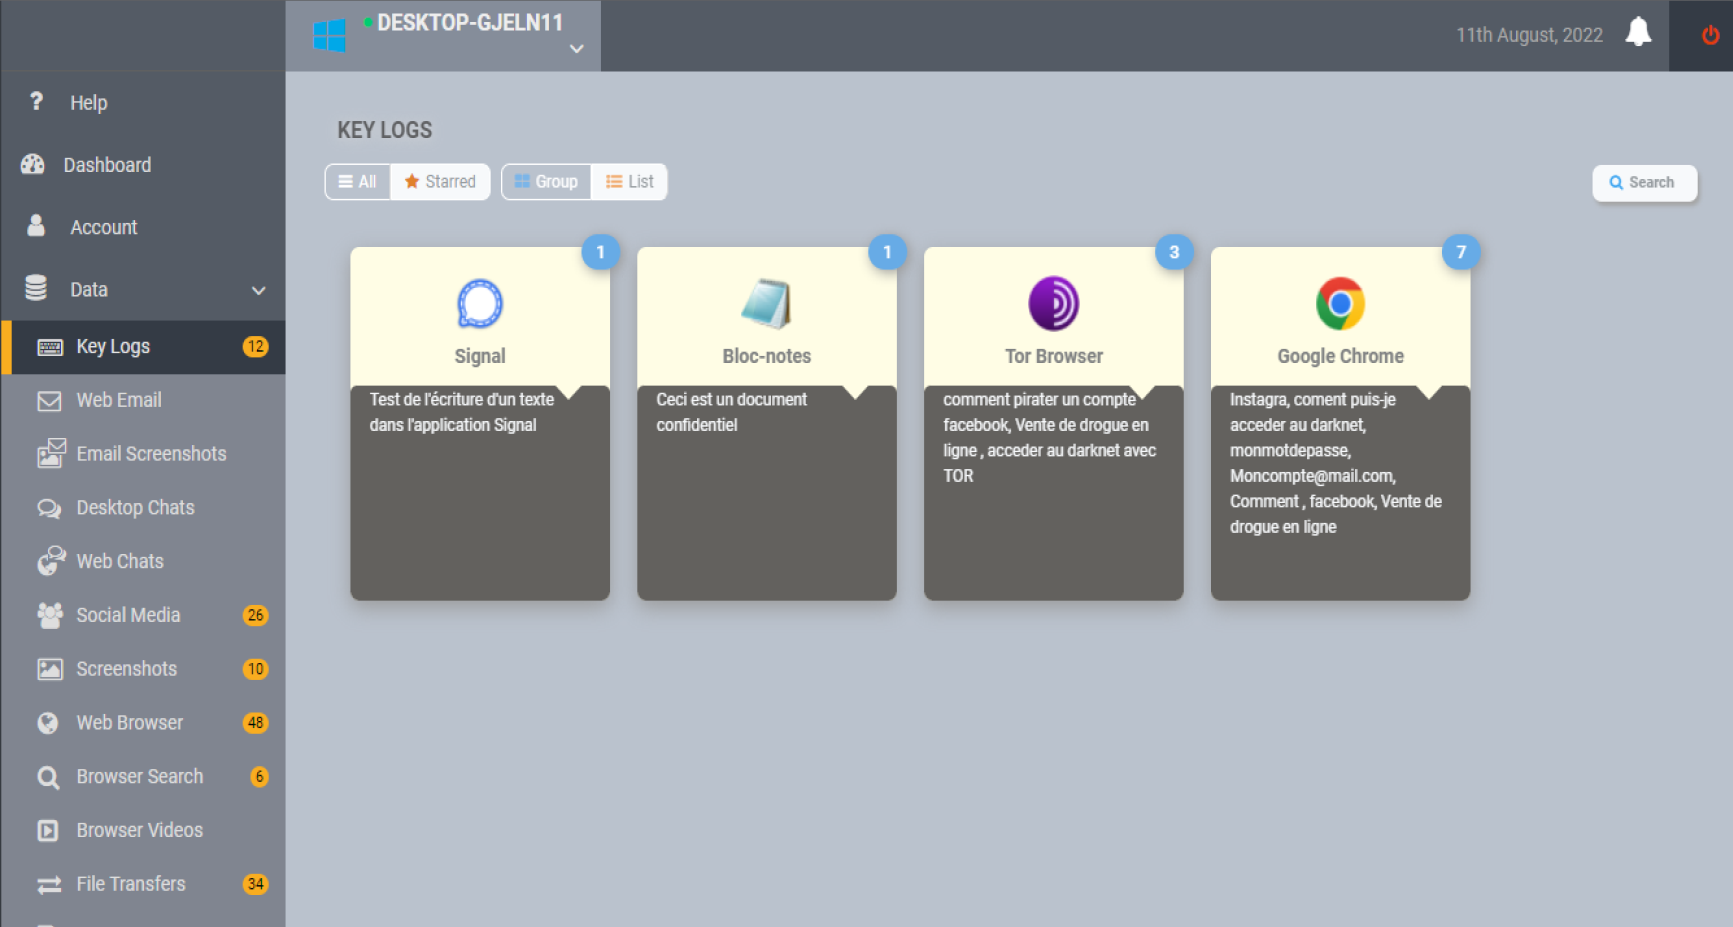Click the Search button
The image size is (1733, 927).
pyautogui.click(x=1644, y=183)
